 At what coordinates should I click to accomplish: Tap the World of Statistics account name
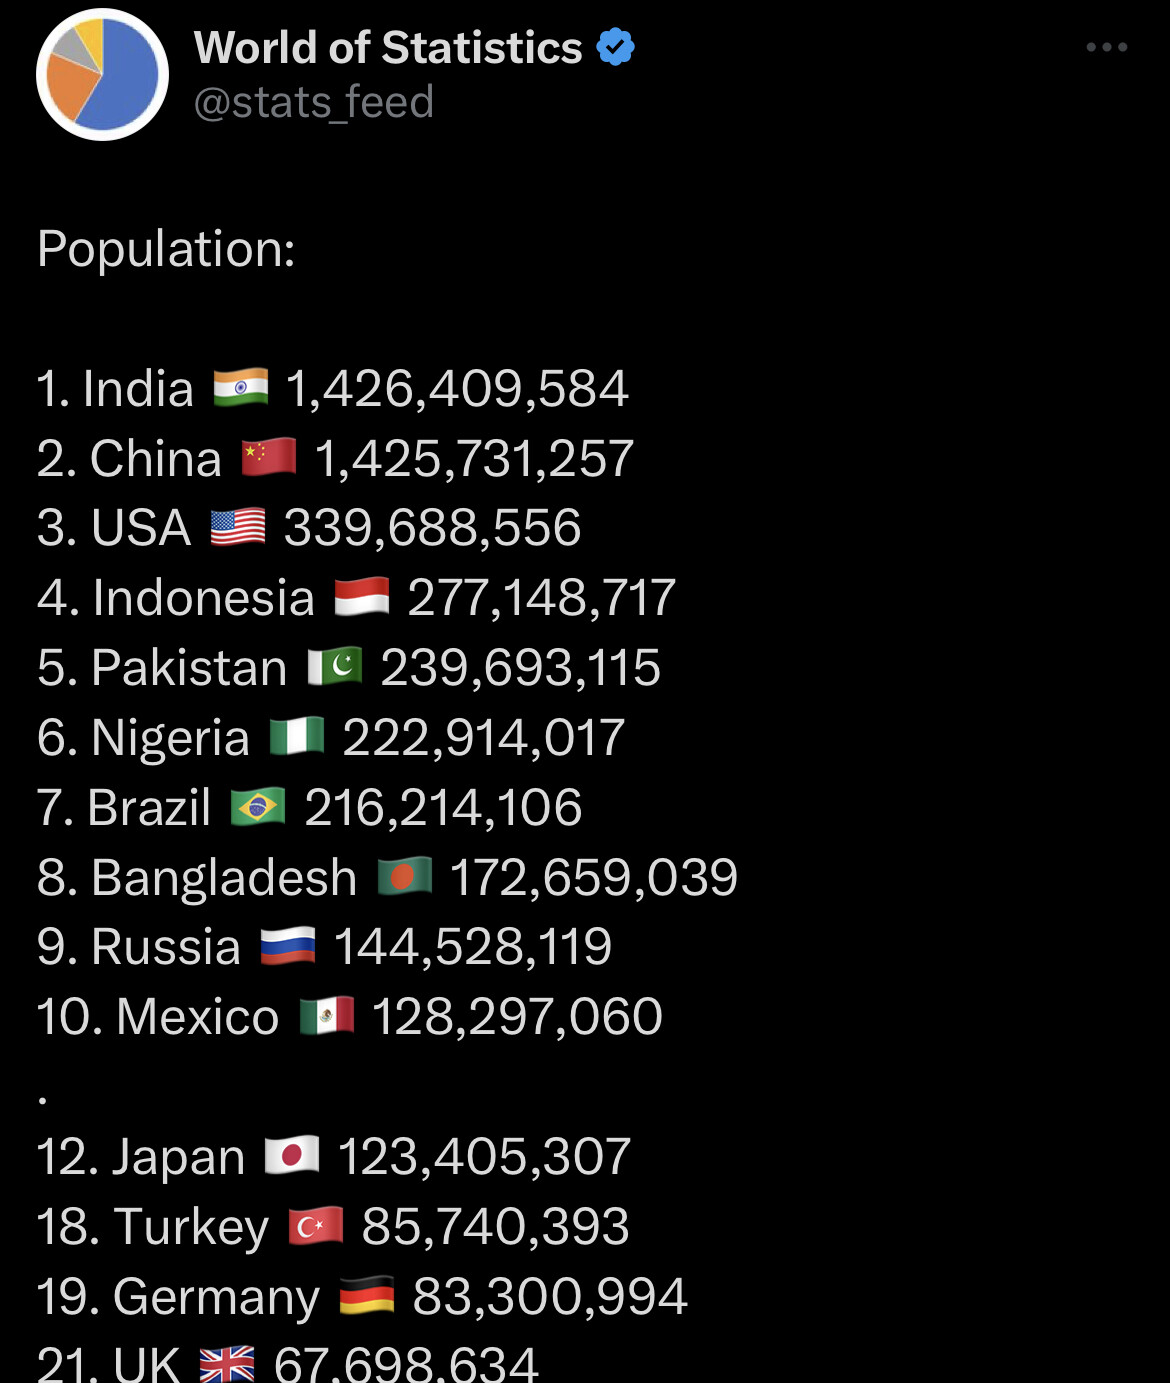[388, 47]
